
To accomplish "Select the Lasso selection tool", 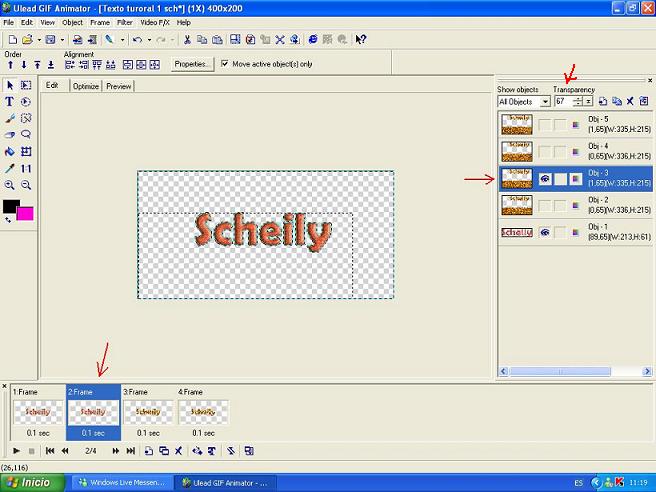I will 26,135.
